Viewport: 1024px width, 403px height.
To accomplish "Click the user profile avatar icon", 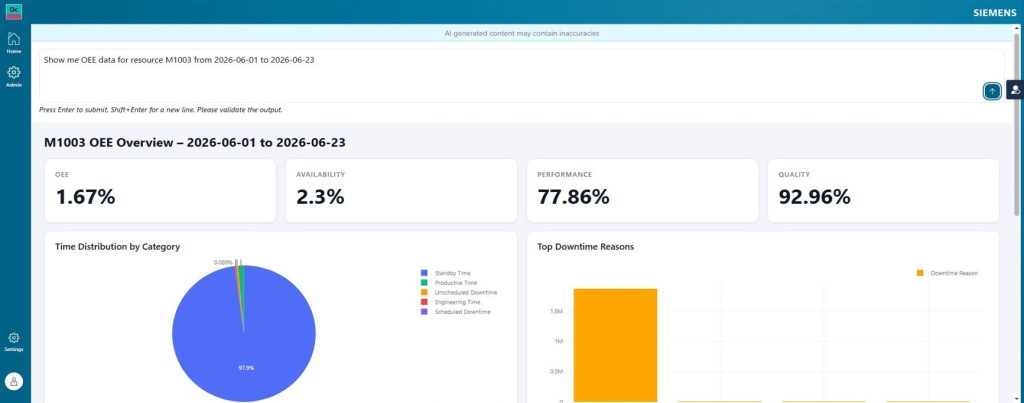I will pos(14,381).
